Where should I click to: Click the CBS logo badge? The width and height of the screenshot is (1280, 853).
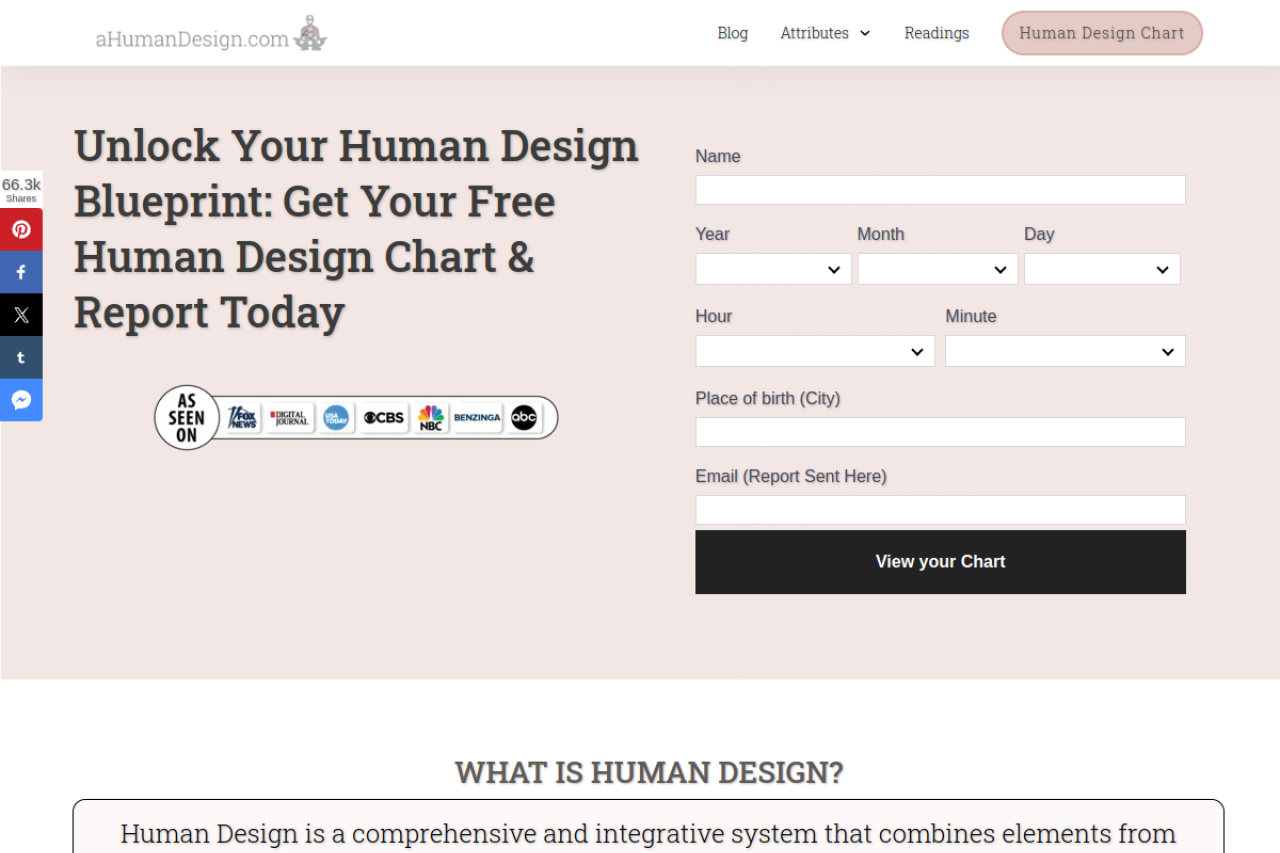pyautogui.click(x=384, y=418)
